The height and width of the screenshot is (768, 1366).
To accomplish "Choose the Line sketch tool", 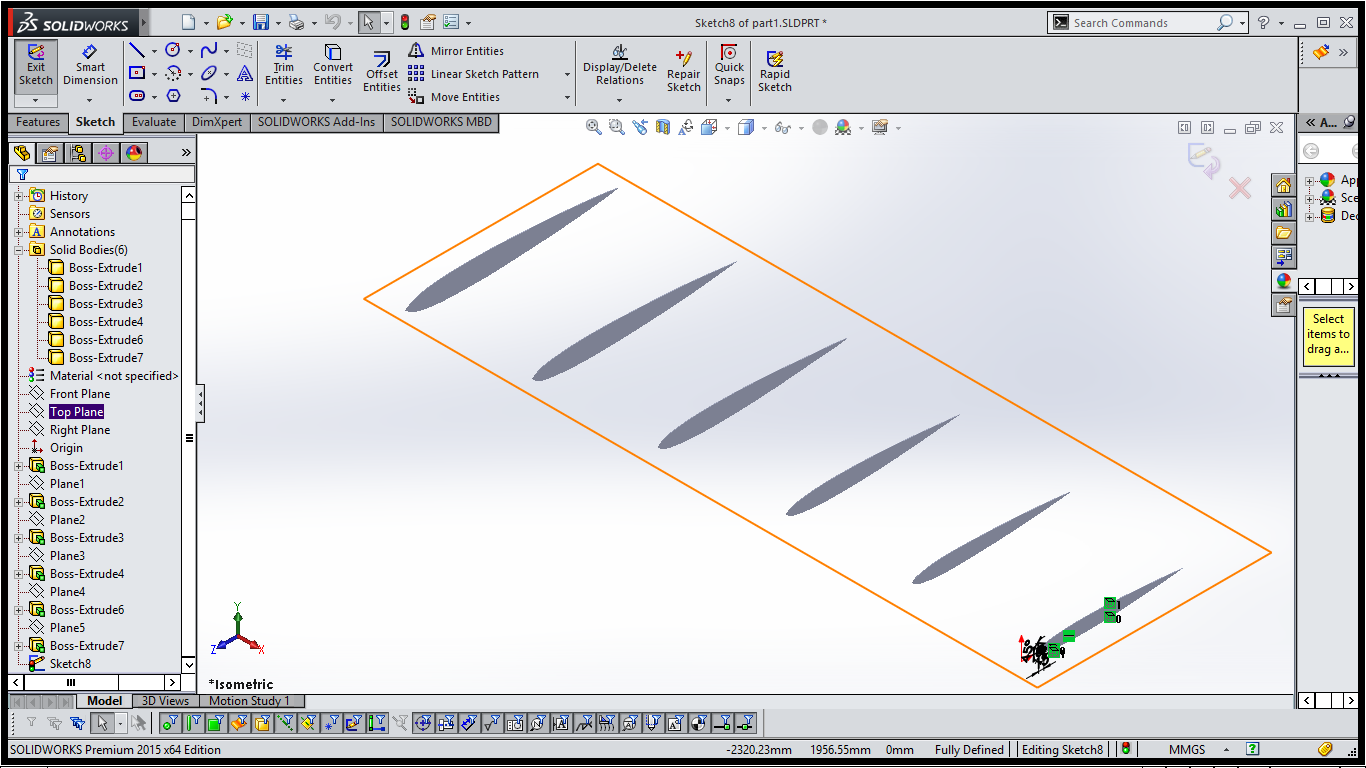I will 138,50.
